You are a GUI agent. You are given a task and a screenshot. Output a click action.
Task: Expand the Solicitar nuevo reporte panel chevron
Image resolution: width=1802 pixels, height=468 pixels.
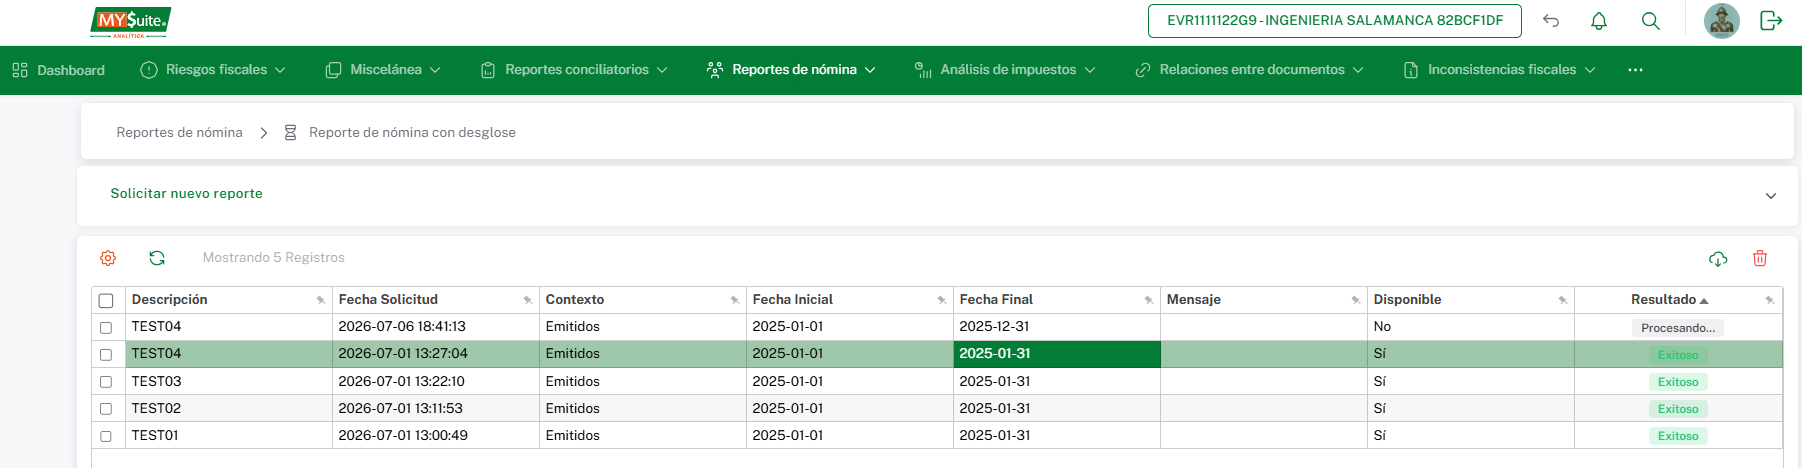tap(1771, 195)
